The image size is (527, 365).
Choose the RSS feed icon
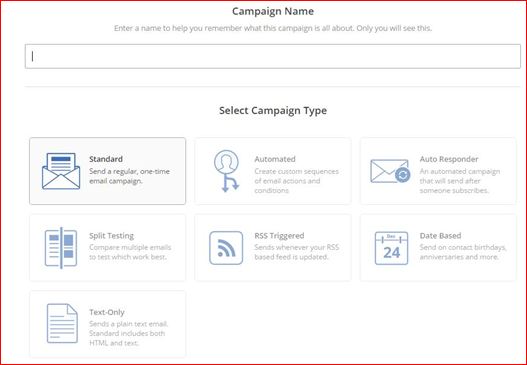point(226,248)
